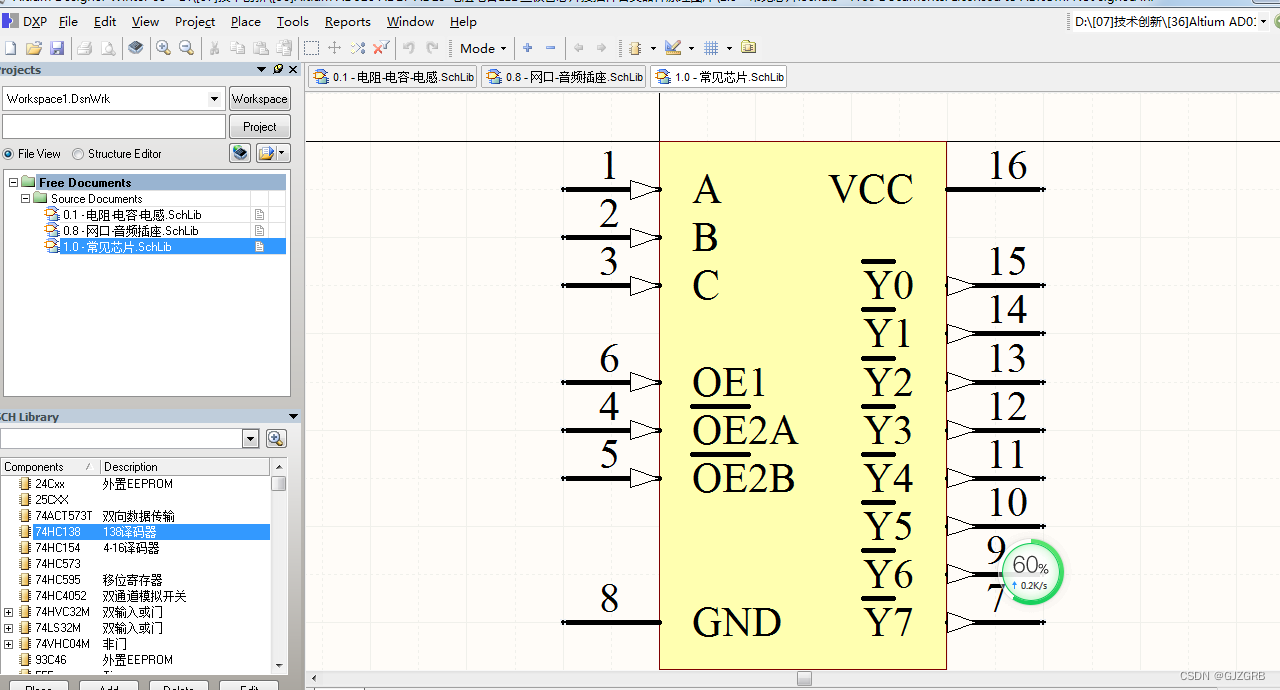Click the Zoom Out magnifier icon

click(x=186, y=48)
